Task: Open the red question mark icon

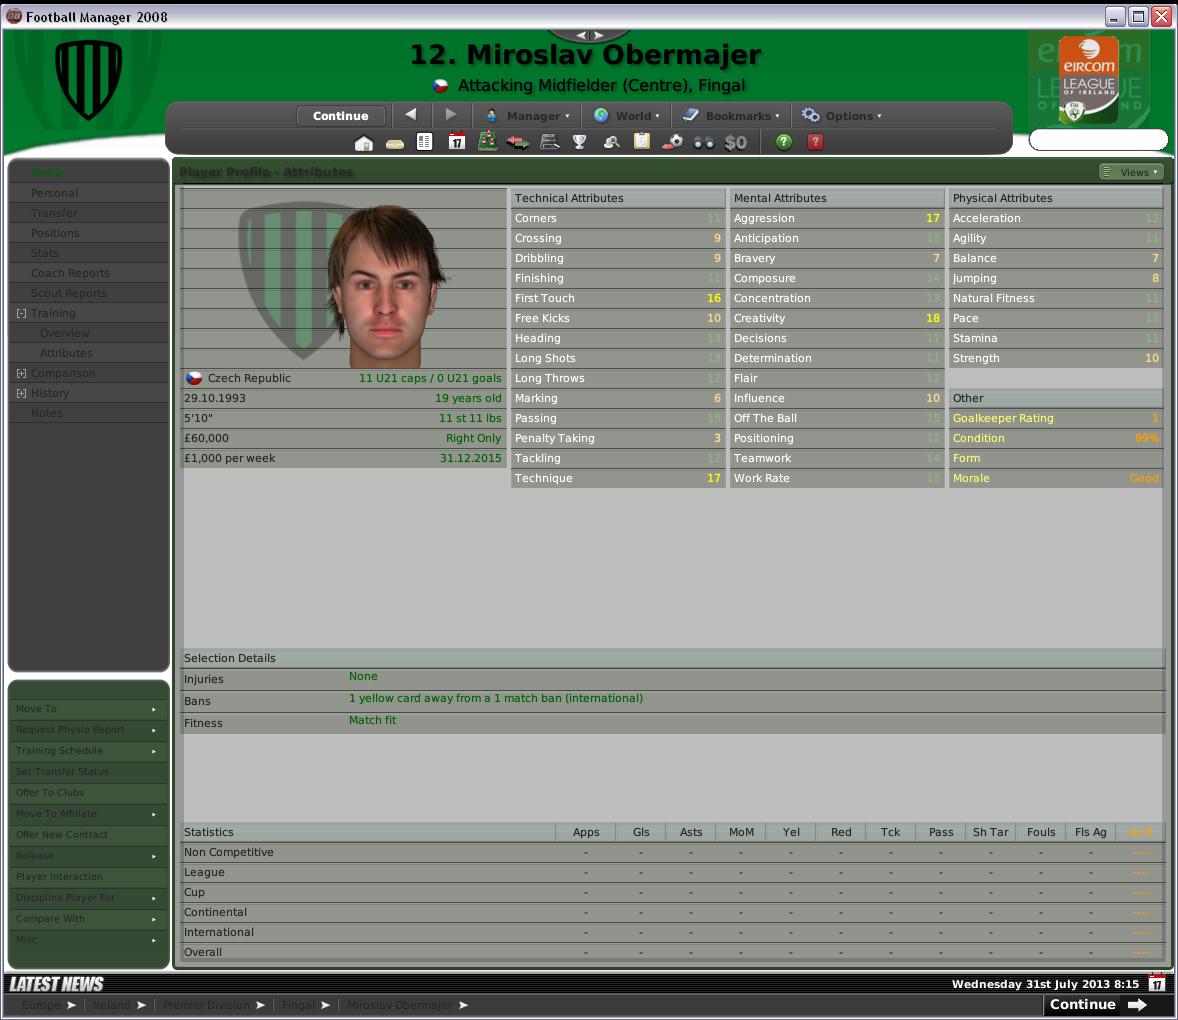Action: [x=815, y=141]
